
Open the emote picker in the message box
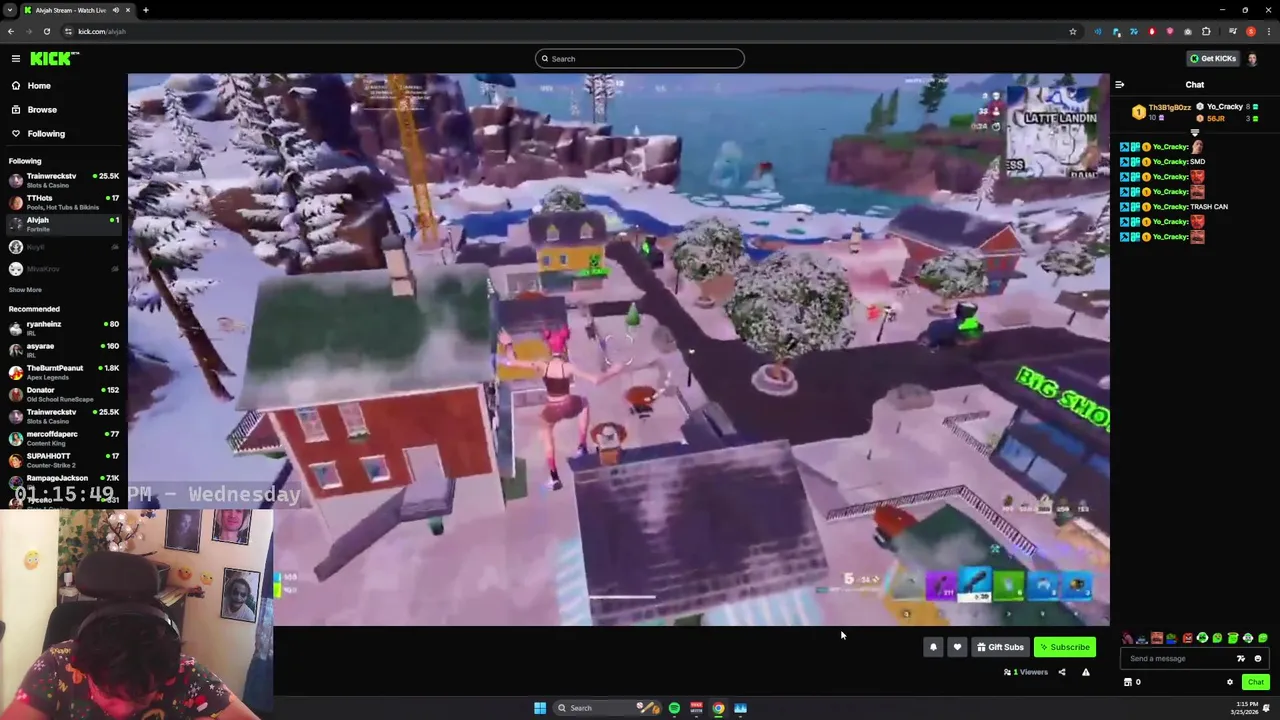[1258, 659]
